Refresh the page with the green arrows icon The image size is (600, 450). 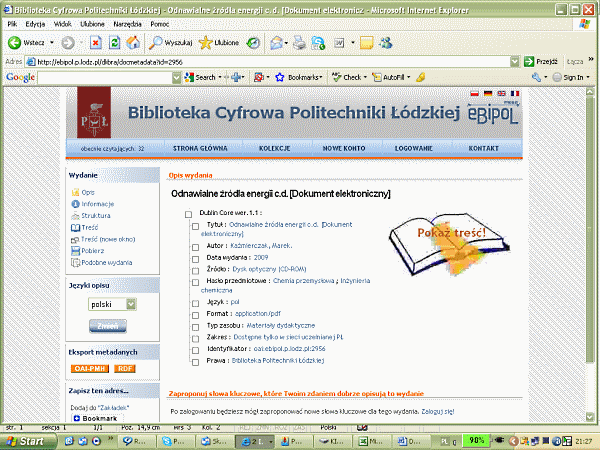(x=114, y=42)
